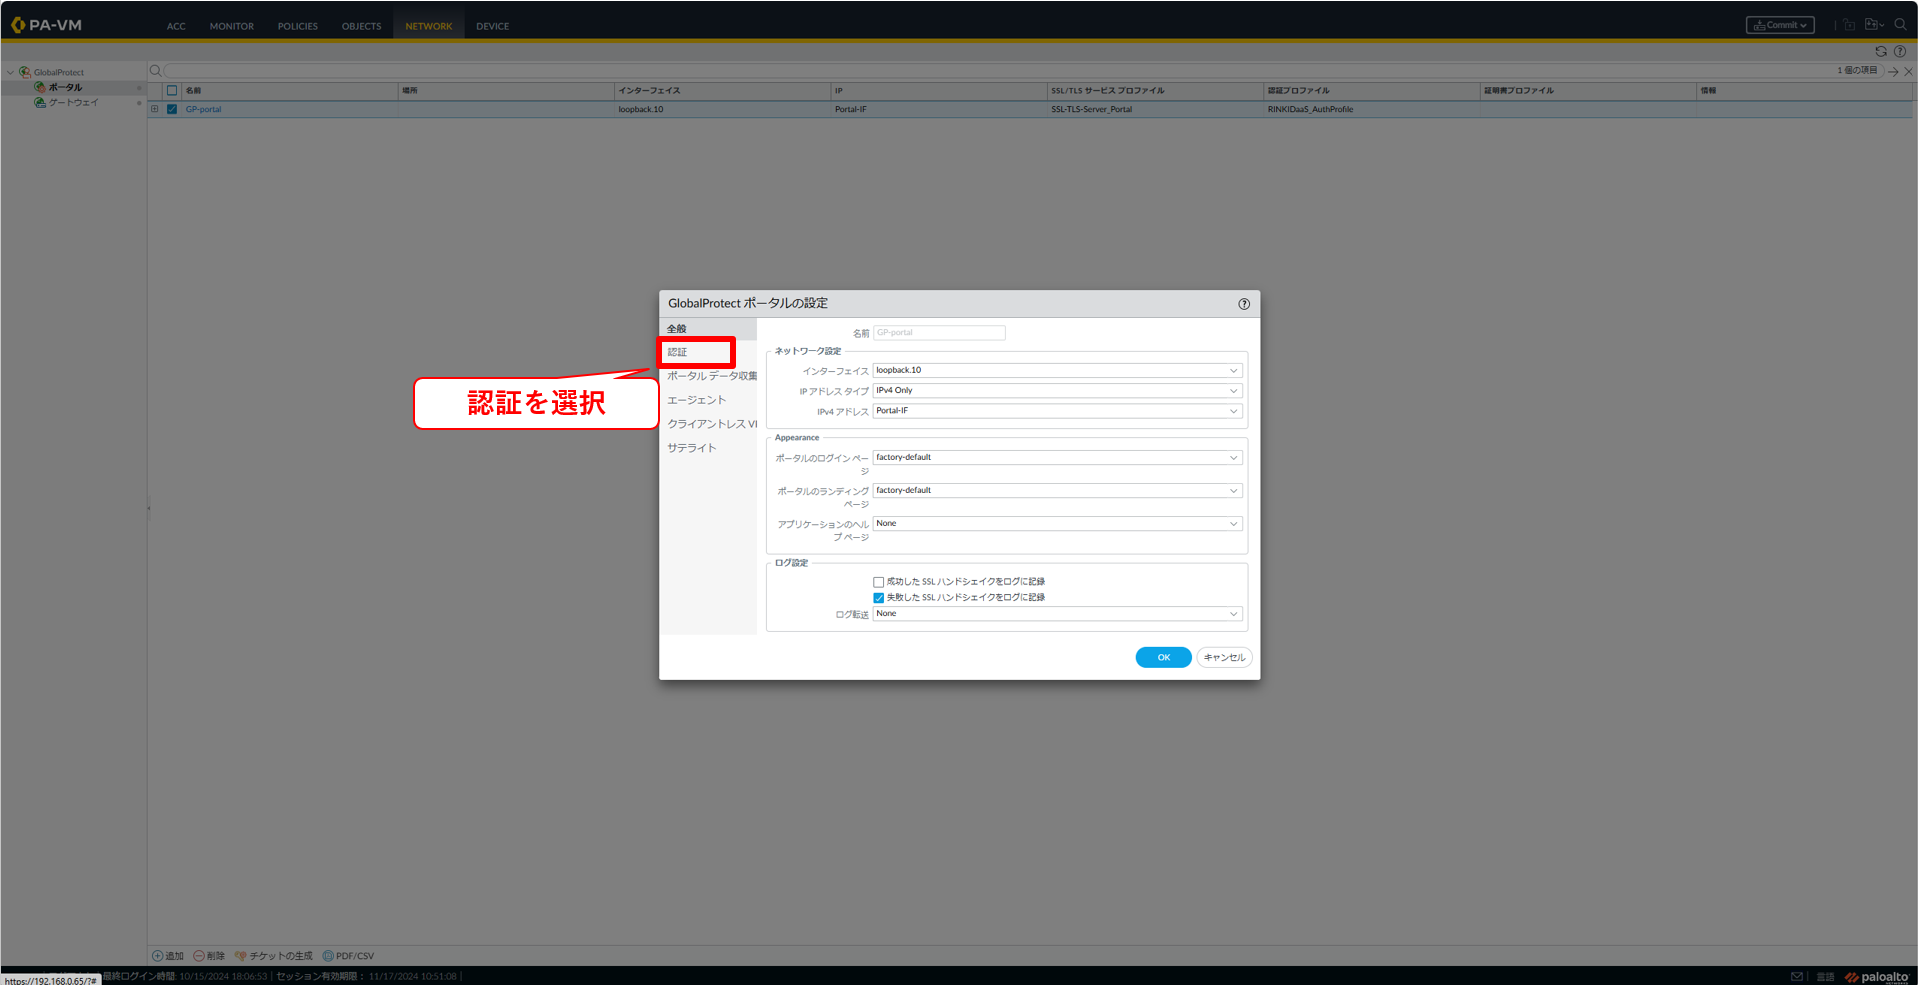
Task: Click the global search magnifier icon
Action: pyautogui.click(x=1900, y=25)
